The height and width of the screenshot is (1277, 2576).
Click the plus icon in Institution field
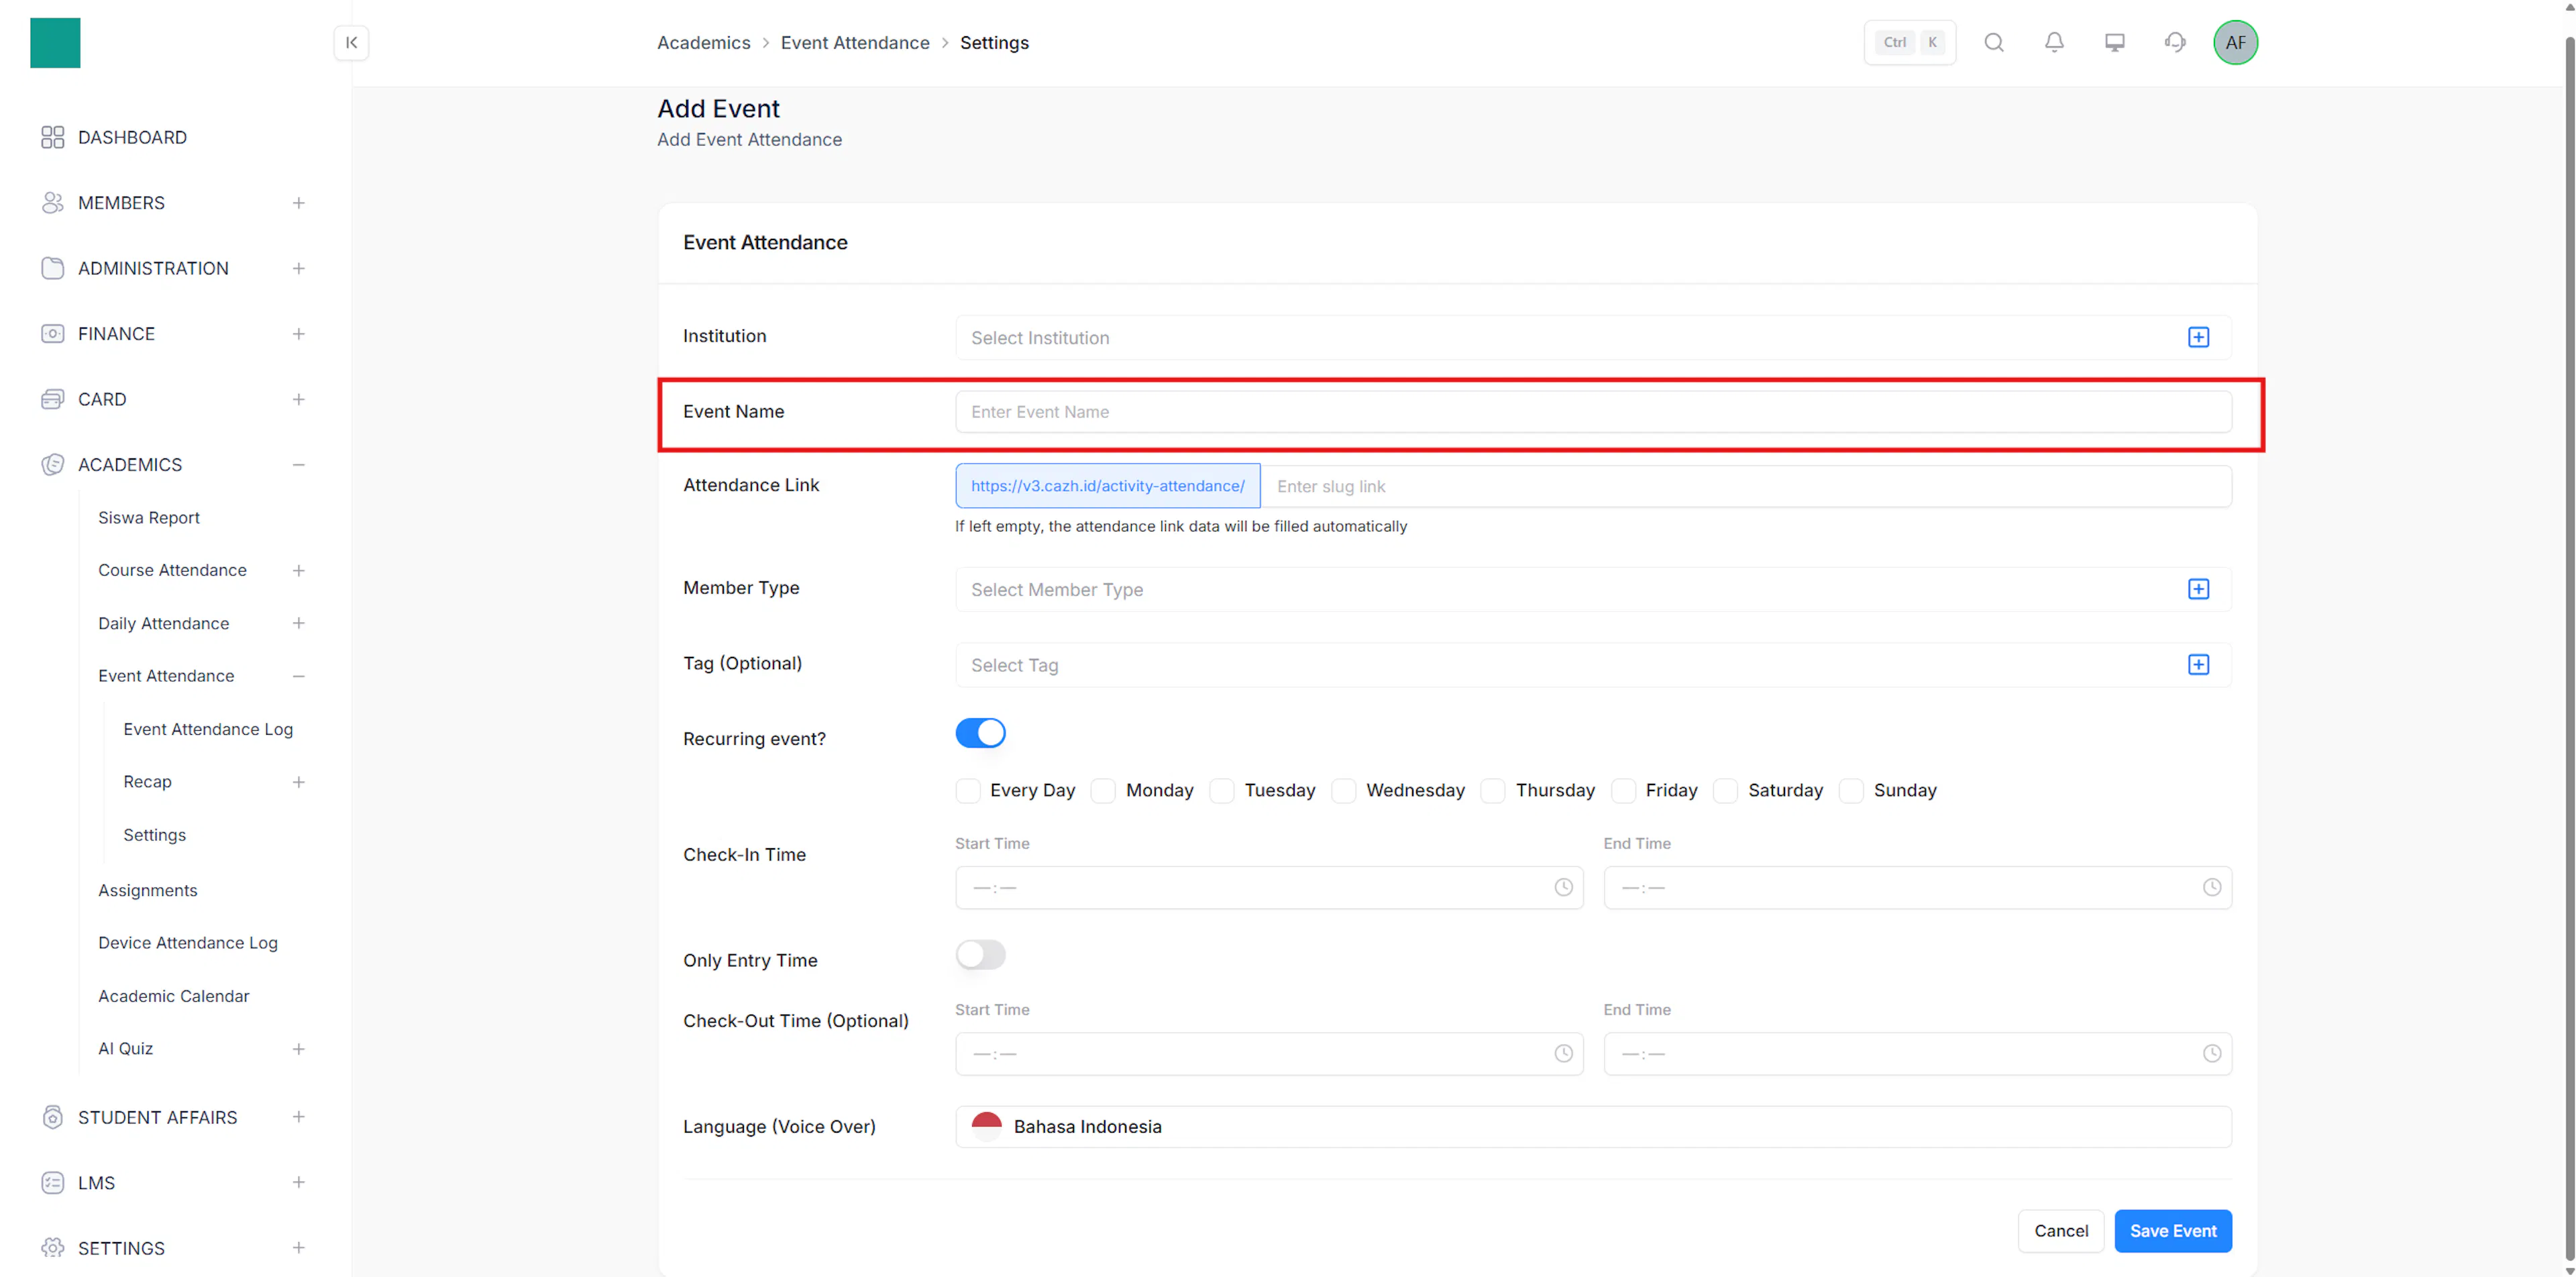click(2198, 337)
